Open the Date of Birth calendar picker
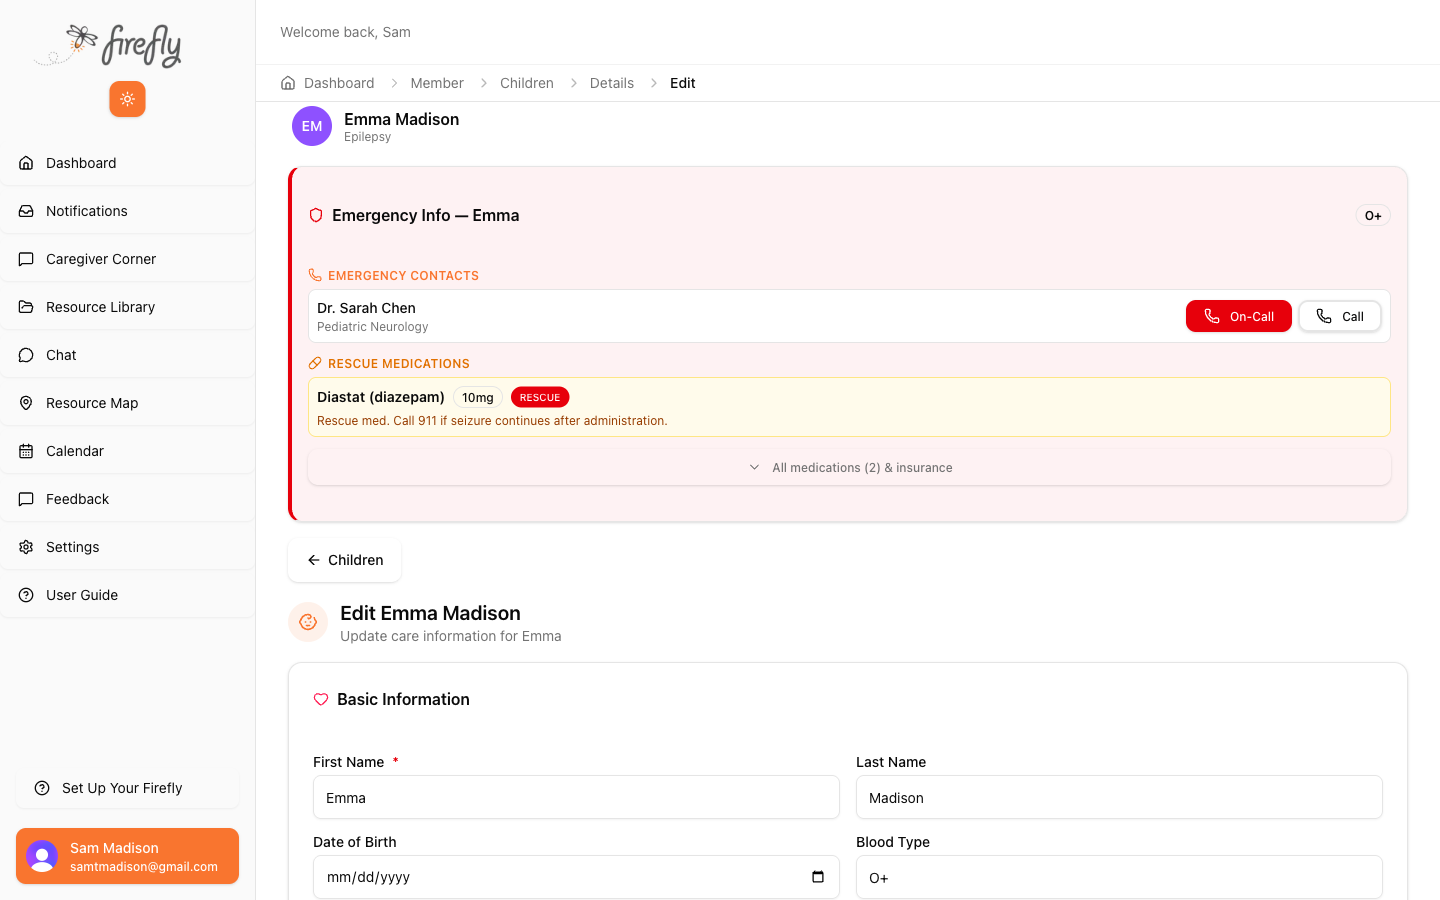 (817, 877)
